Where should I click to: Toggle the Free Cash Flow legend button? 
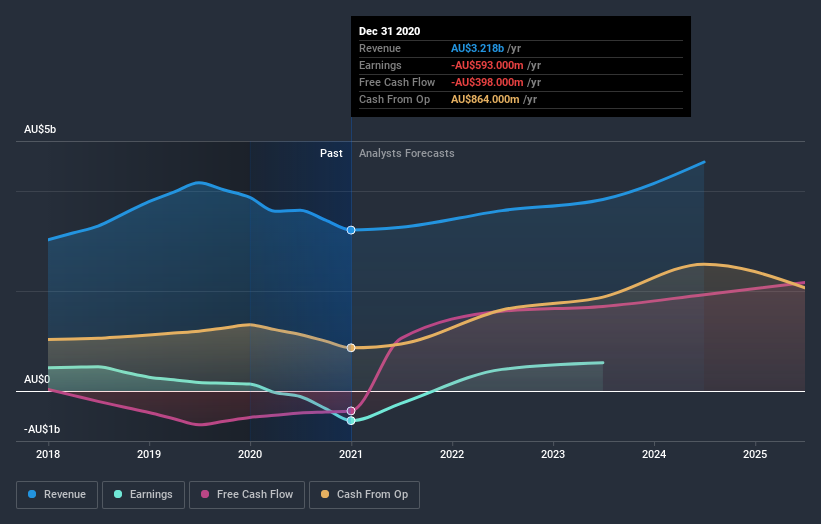coord(247,495)
